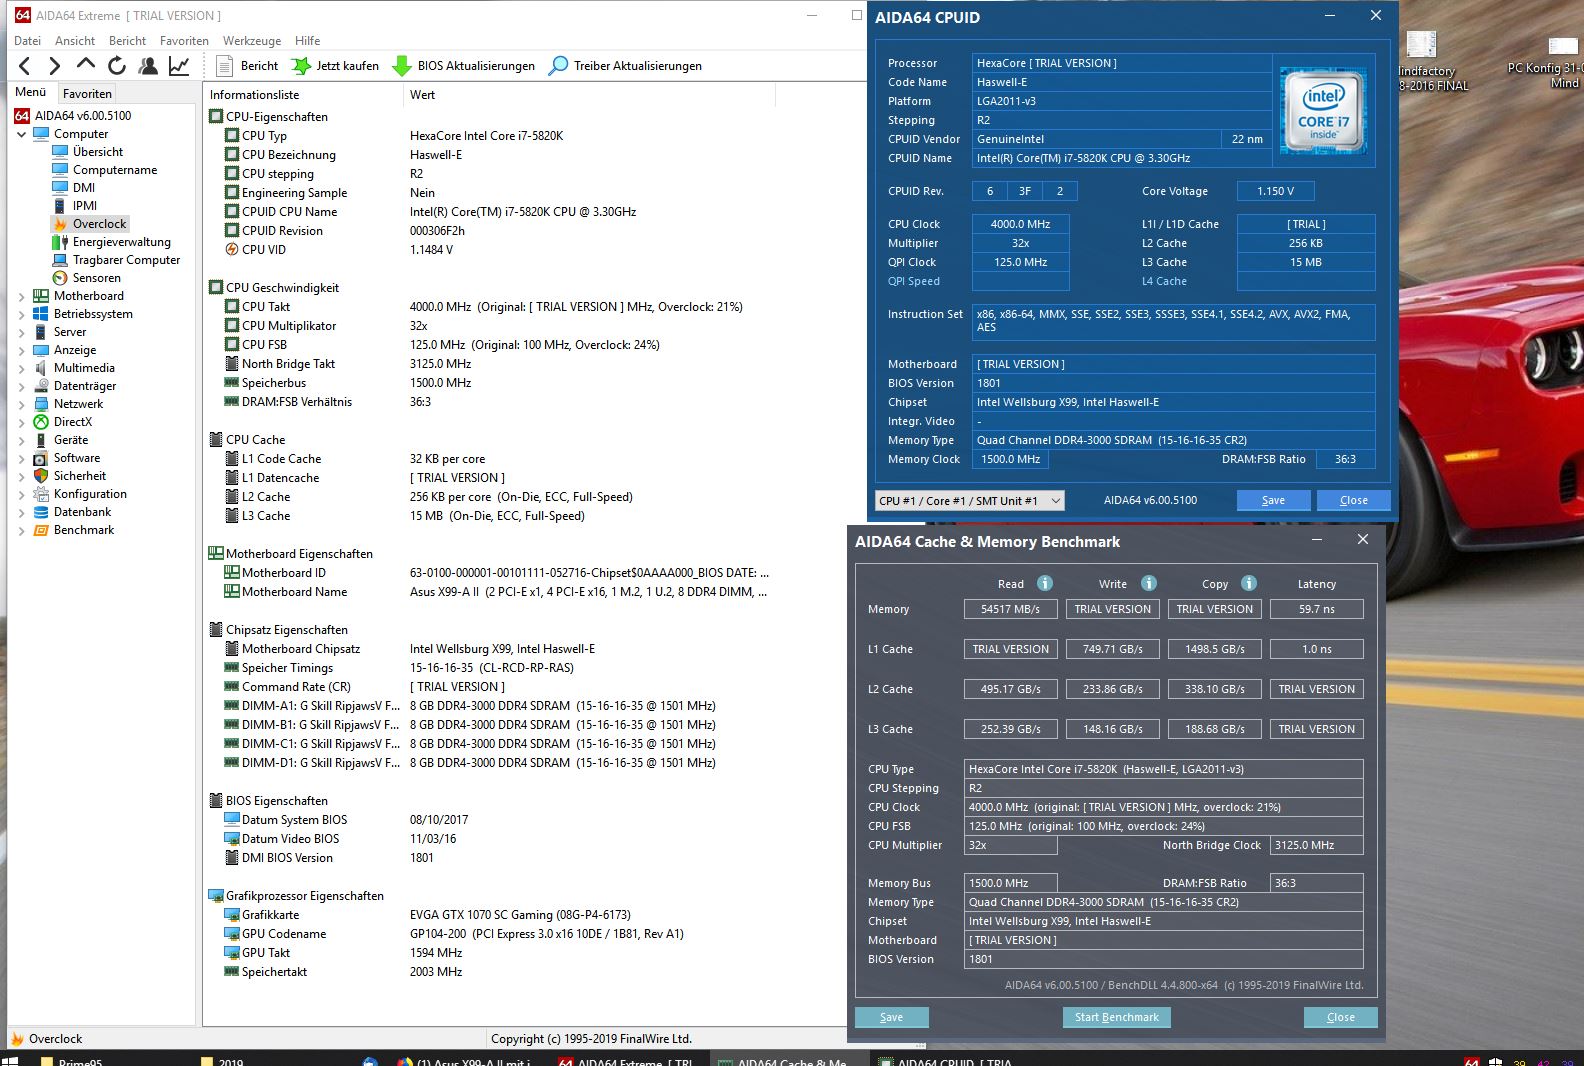Switch to AIDA64 CPUID taskbar item
This screenshot has height=1066, width=1584.
(947, 1060)
